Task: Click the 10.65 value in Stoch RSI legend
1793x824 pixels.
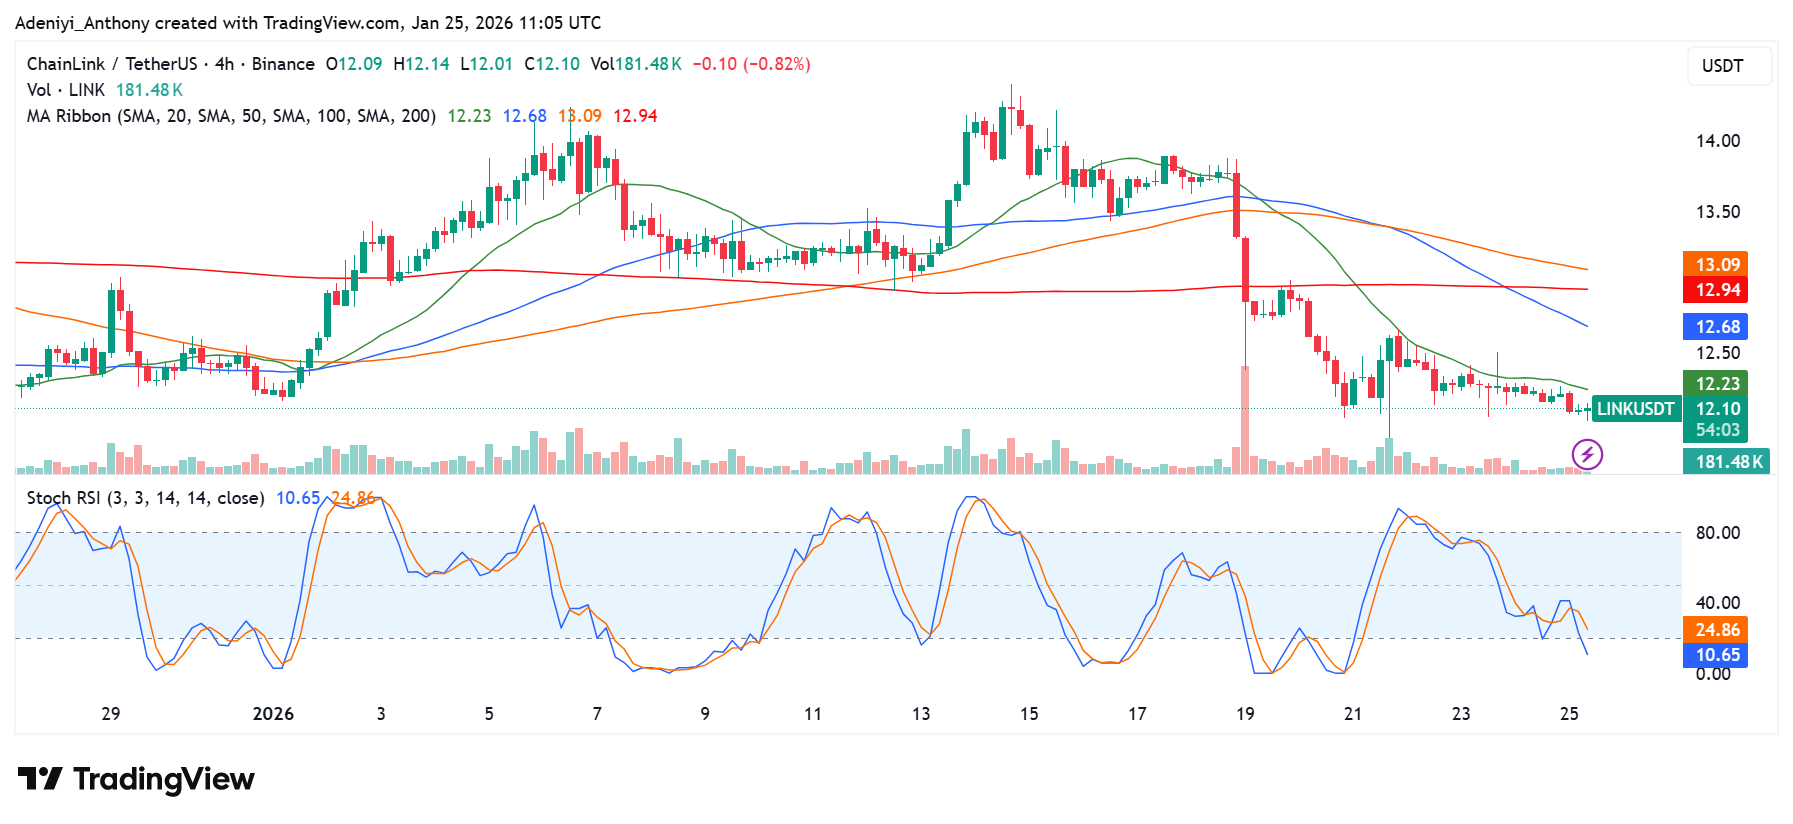Action: click(x=298, y=498)
